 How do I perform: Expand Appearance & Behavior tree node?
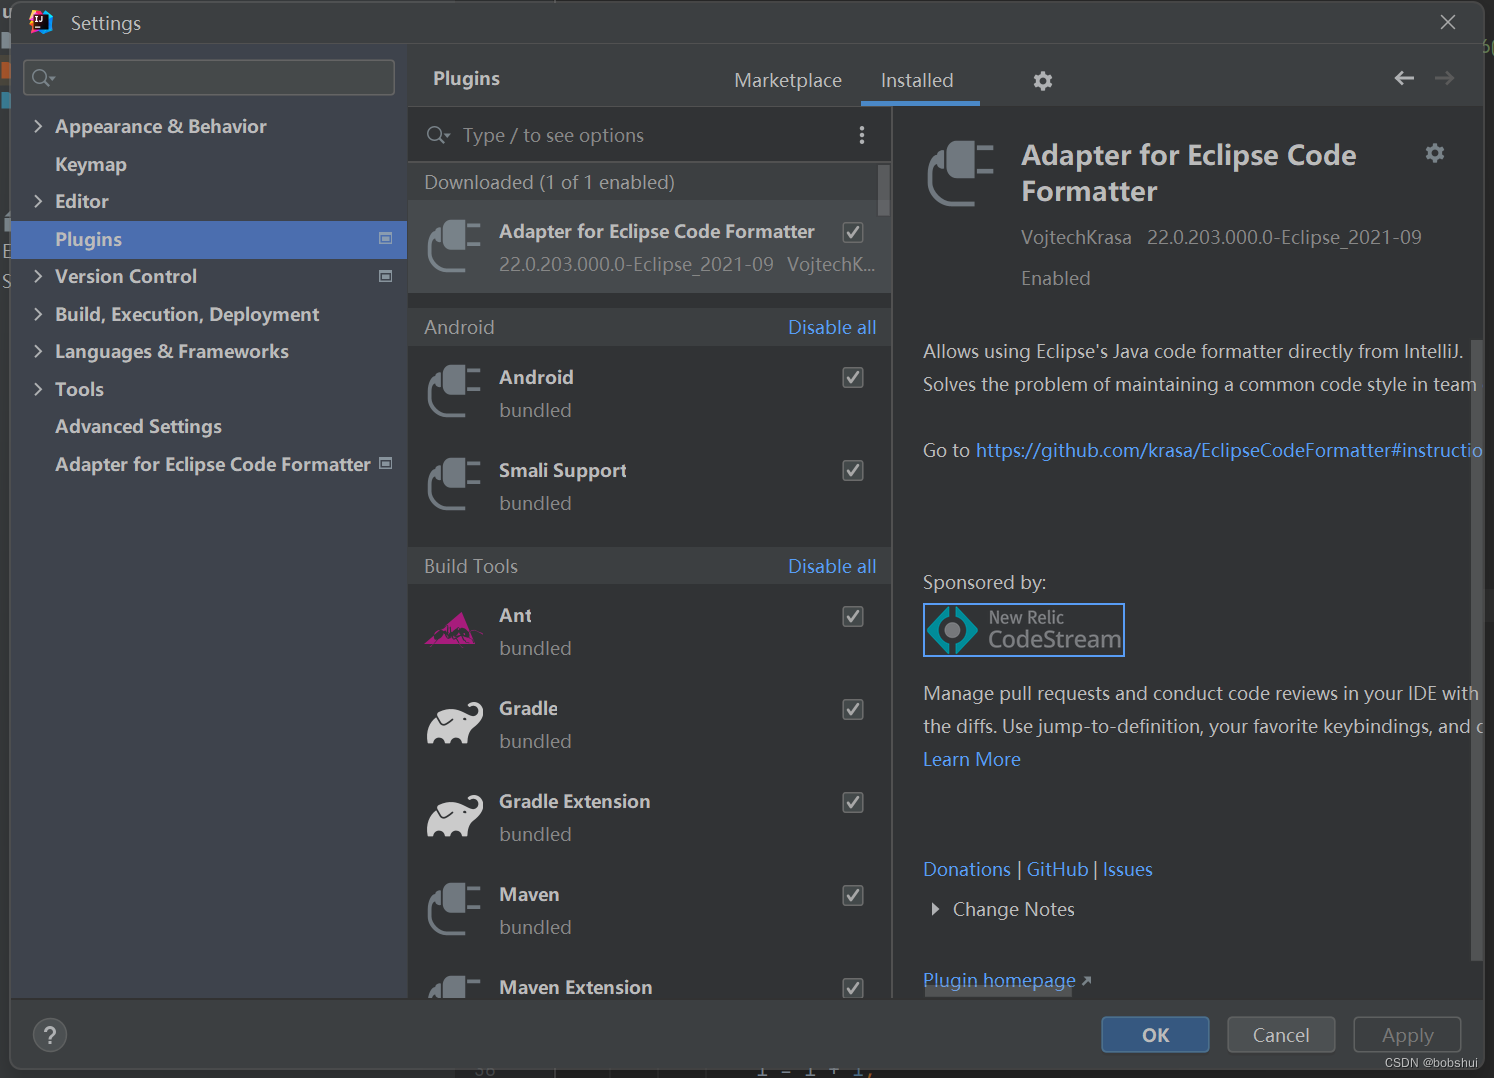click(x=38, y=126)
